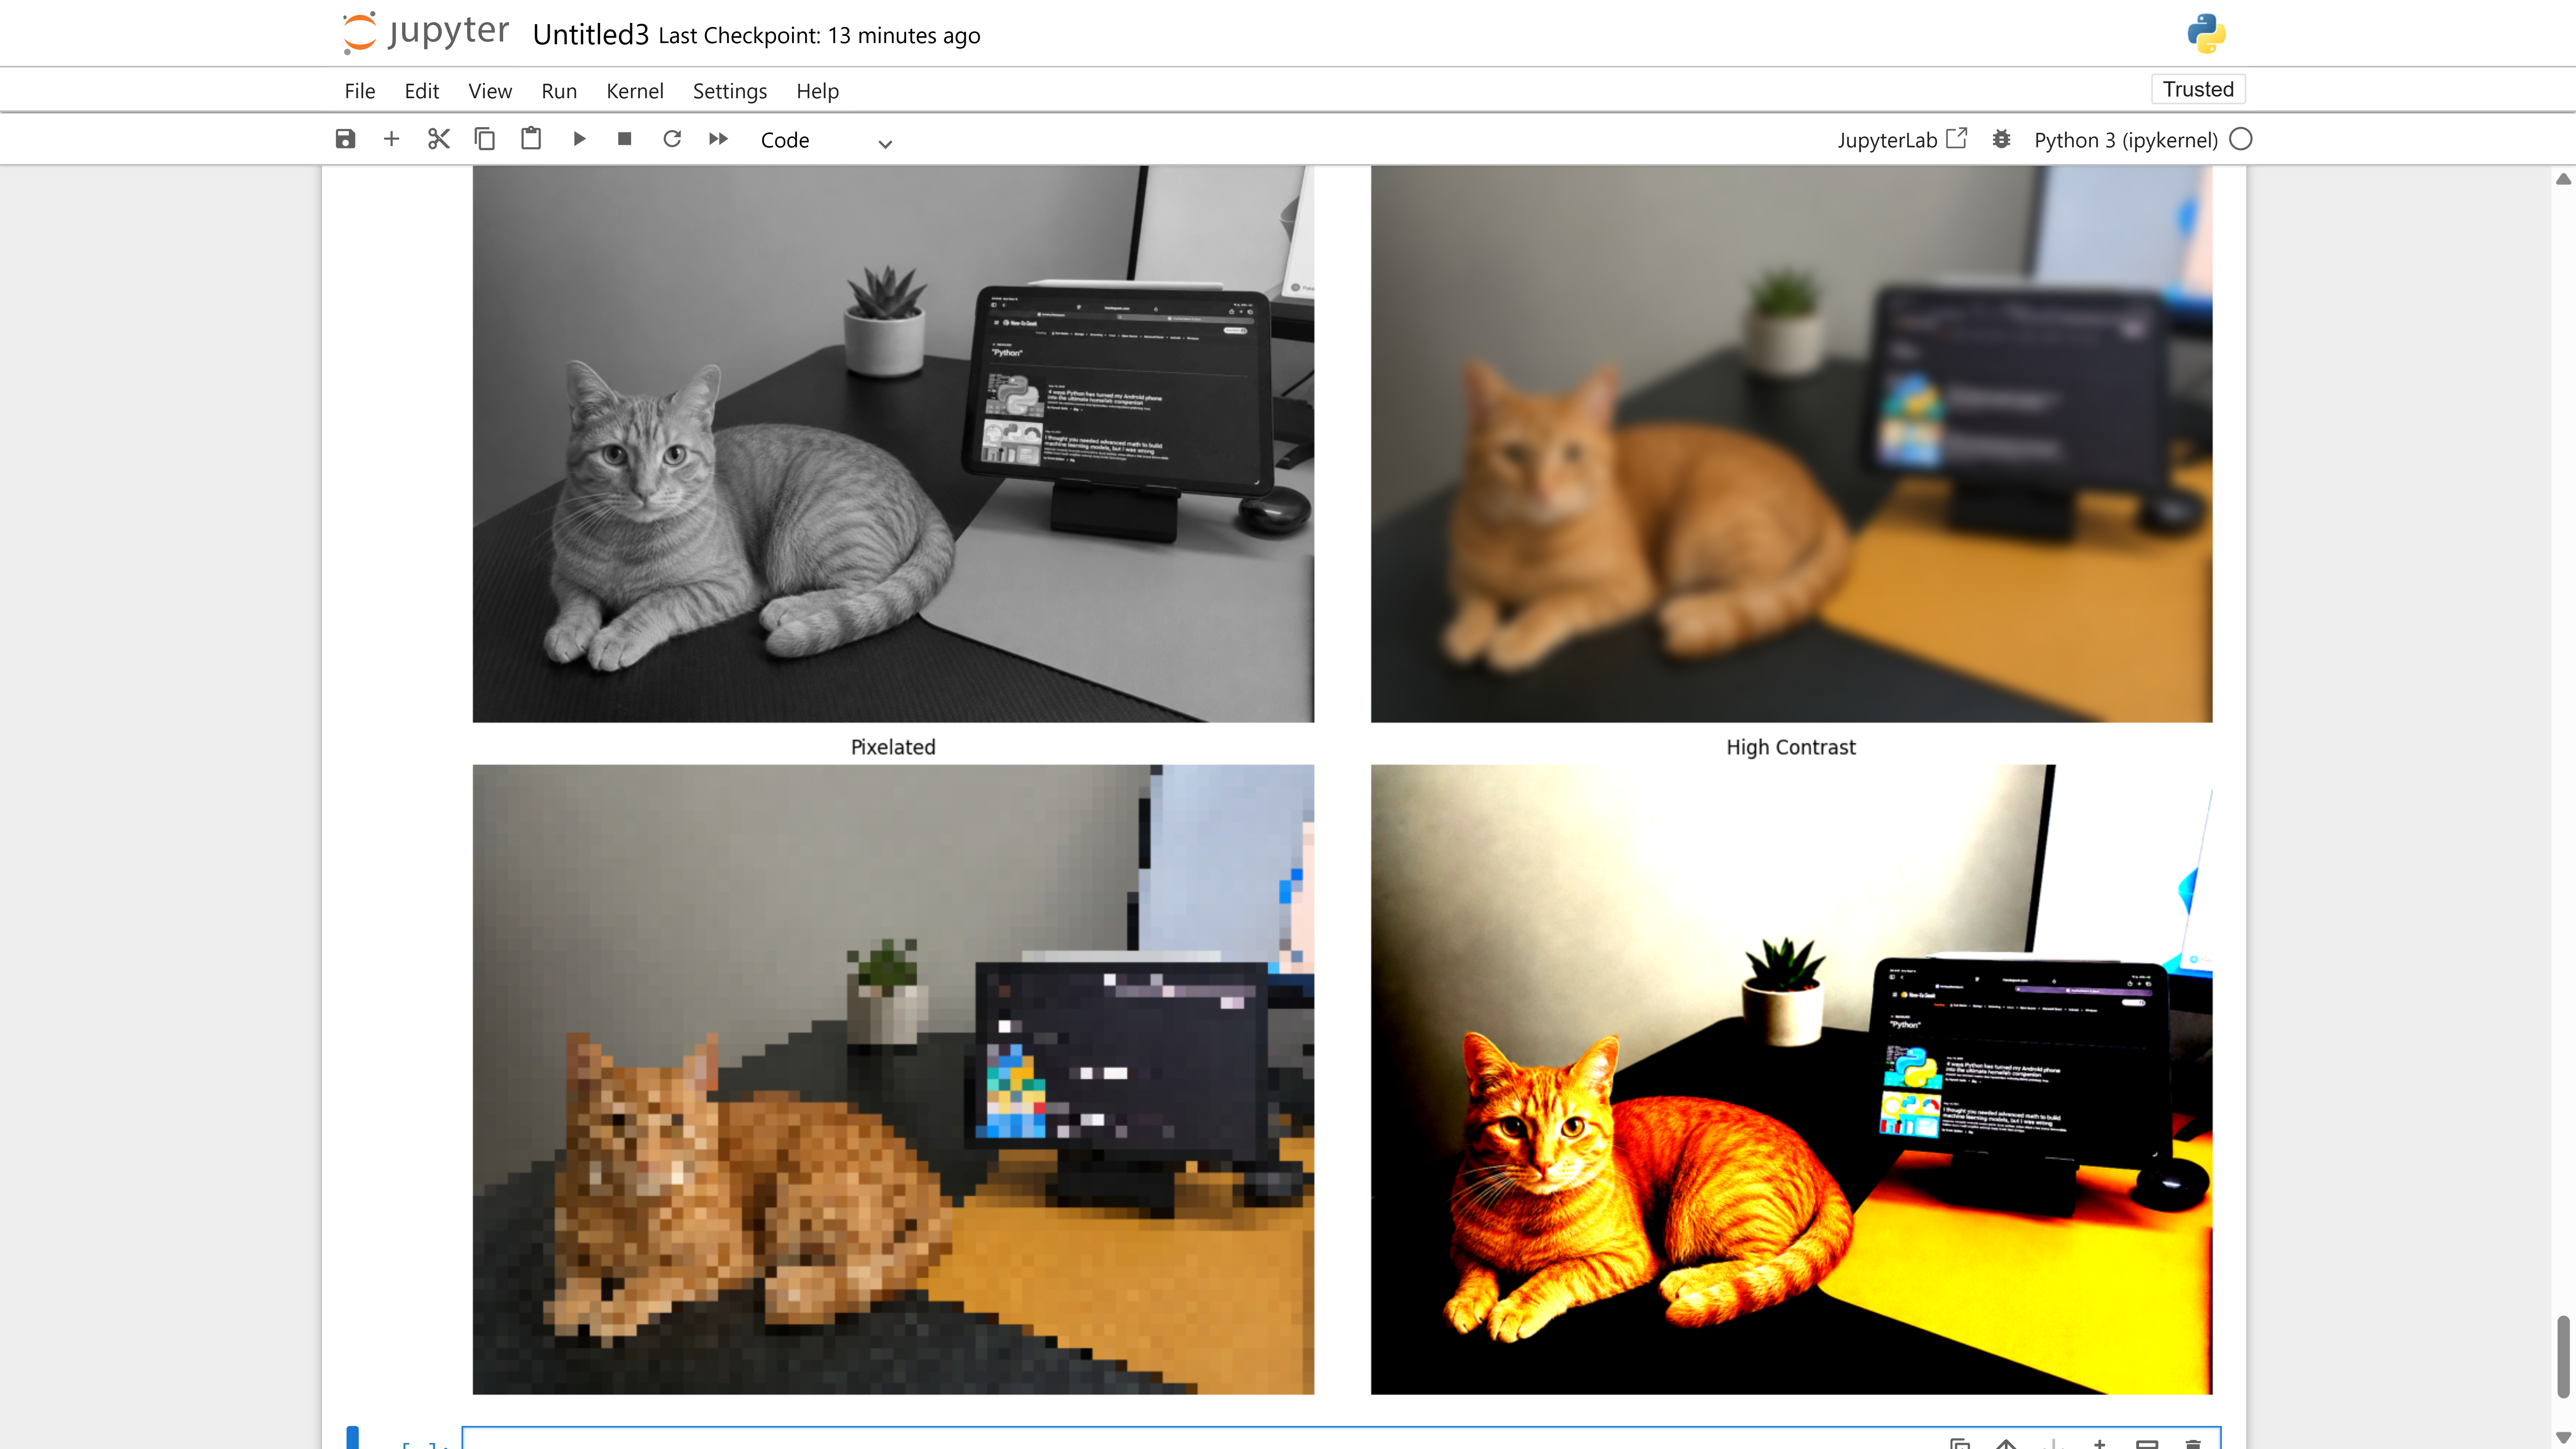This screenshot has width=2576, height=1449.
Task: Paste cell from clipboard
Action: 531,139
